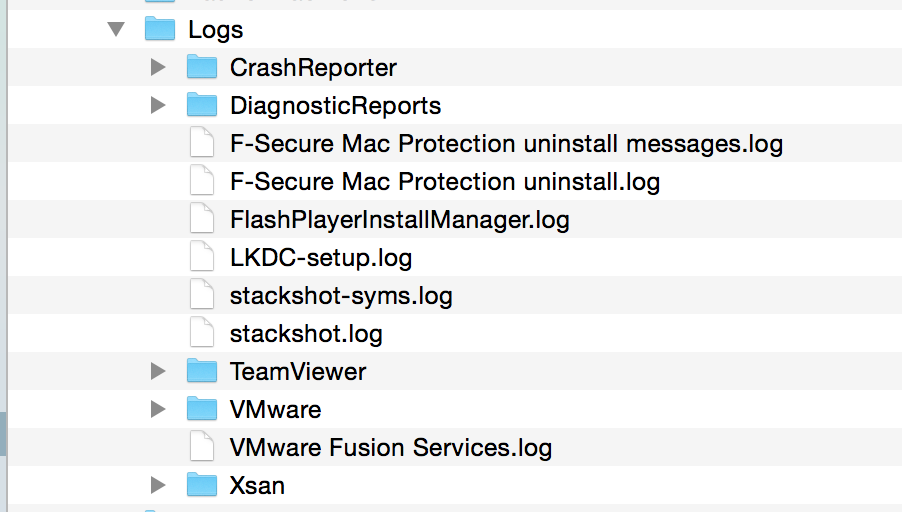Expand the Xsan folder triangle

[x=157, y=485]
